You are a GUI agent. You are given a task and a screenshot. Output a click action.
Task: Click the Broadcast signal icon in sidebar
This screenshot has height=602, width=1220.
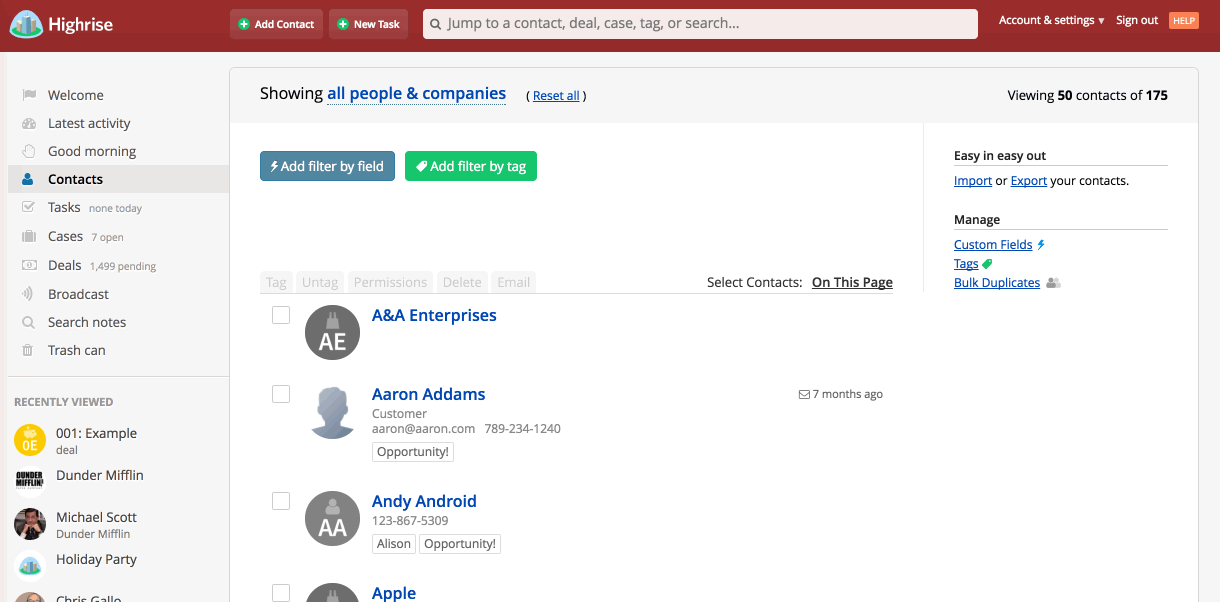[x=29, y=294]
